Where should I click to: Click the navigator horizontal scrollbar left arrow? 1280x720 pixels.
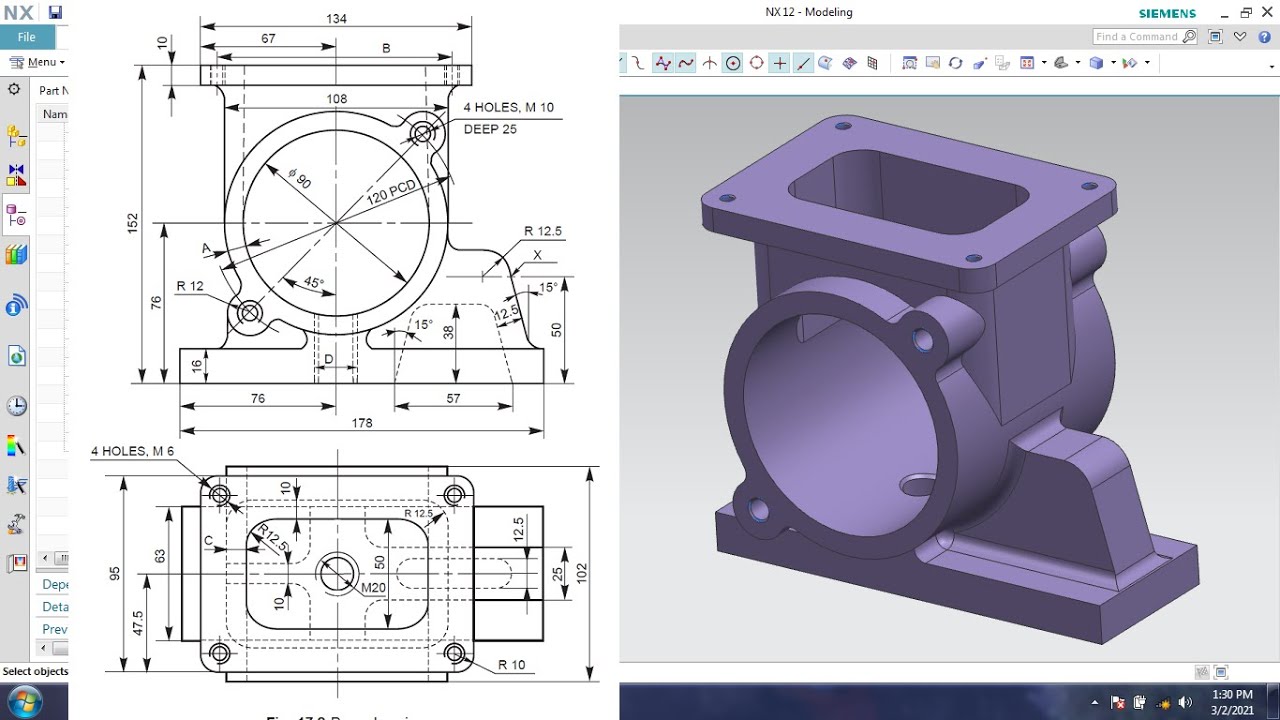[43, 557]
